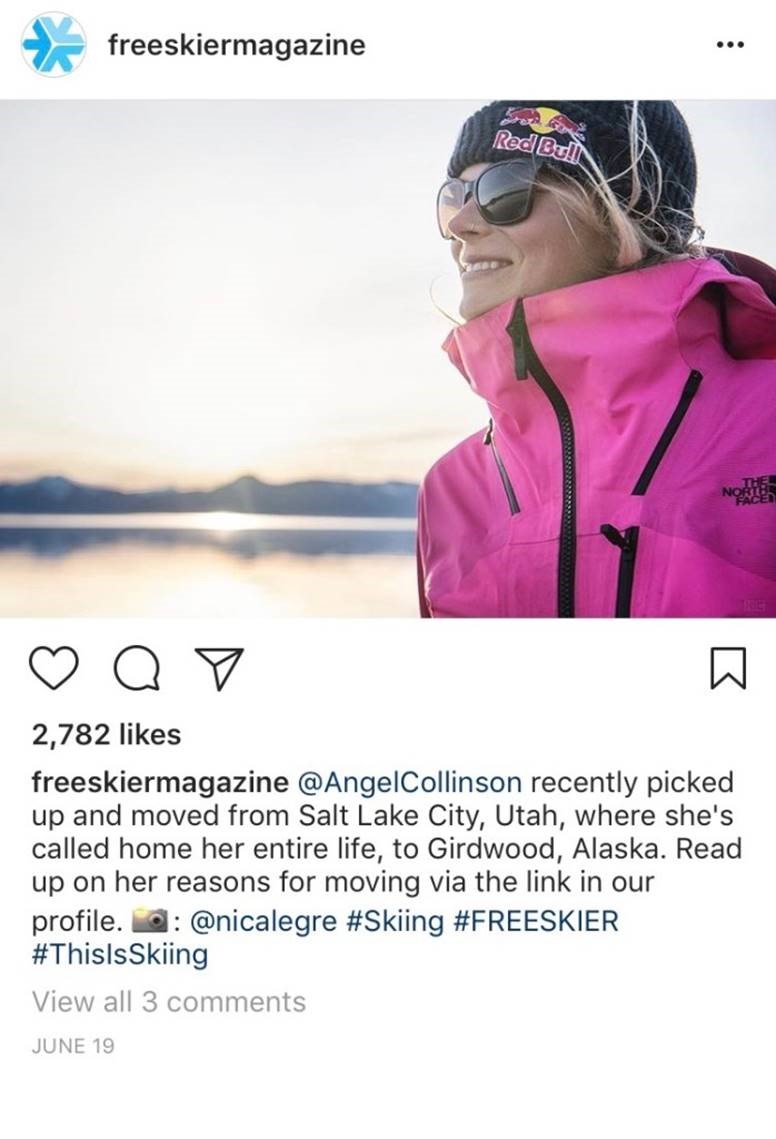Click the camera emoji in the caption
The image size is (776, 1139).
(x=149, y=922)
